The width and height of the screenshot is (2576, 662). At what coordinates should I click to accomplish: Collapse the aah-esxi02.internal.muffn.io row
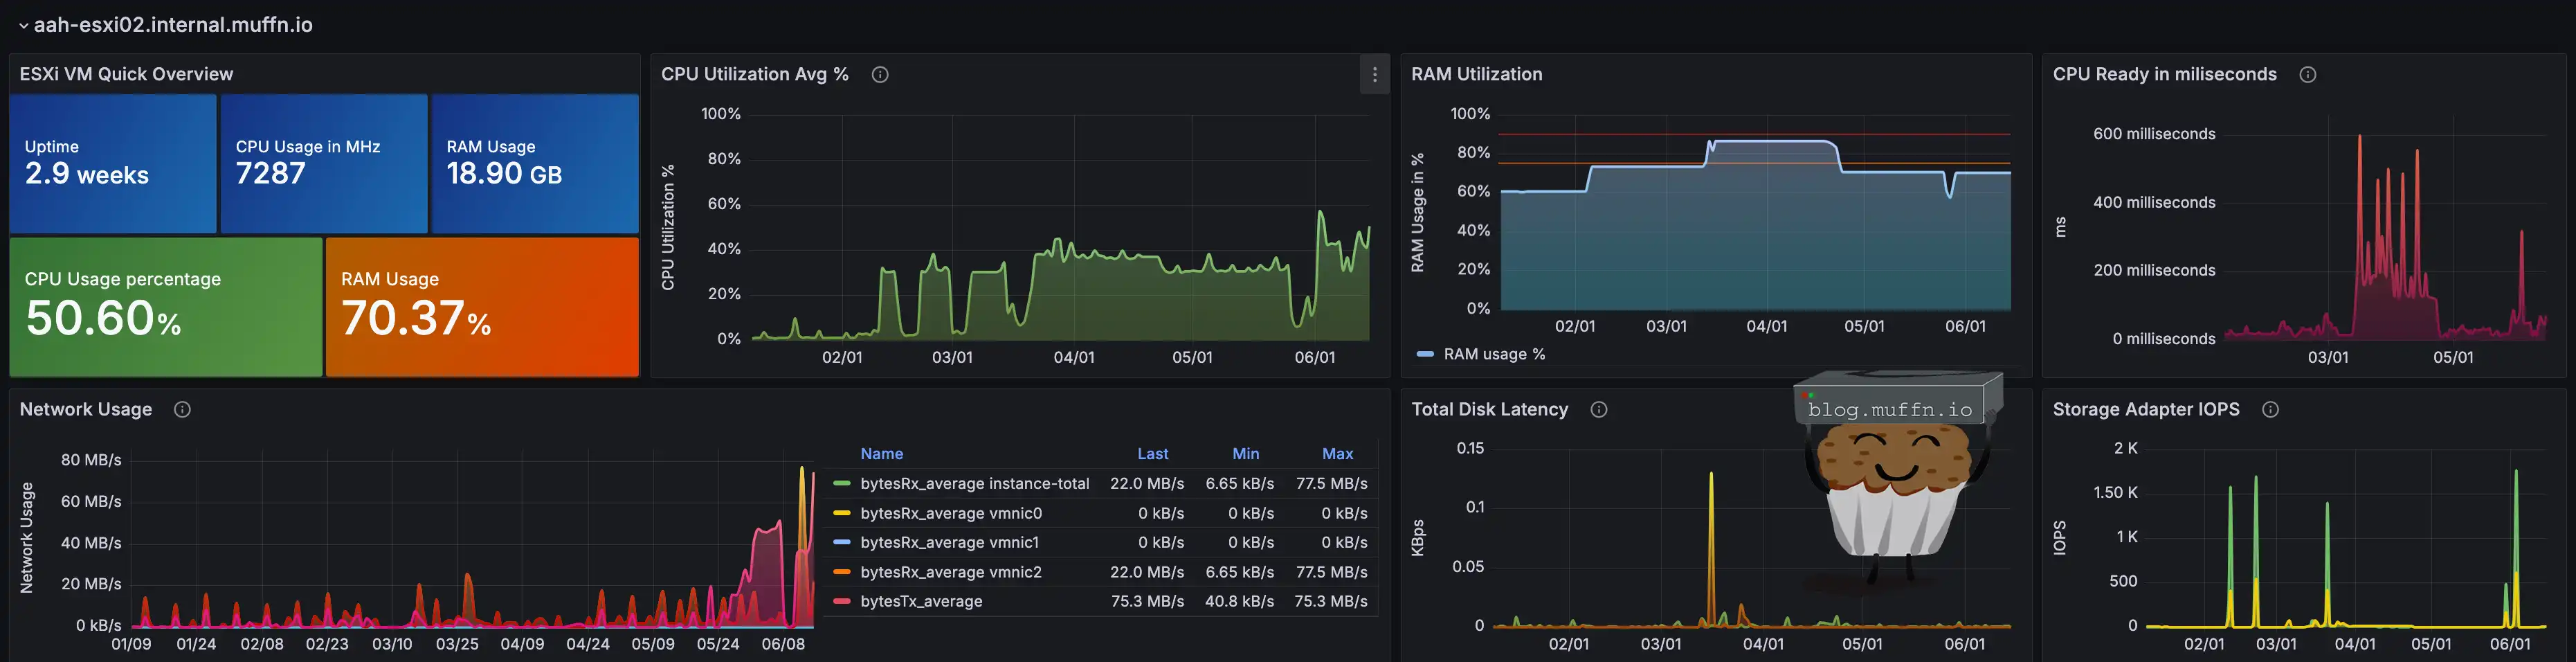click(x=23, y=25)
